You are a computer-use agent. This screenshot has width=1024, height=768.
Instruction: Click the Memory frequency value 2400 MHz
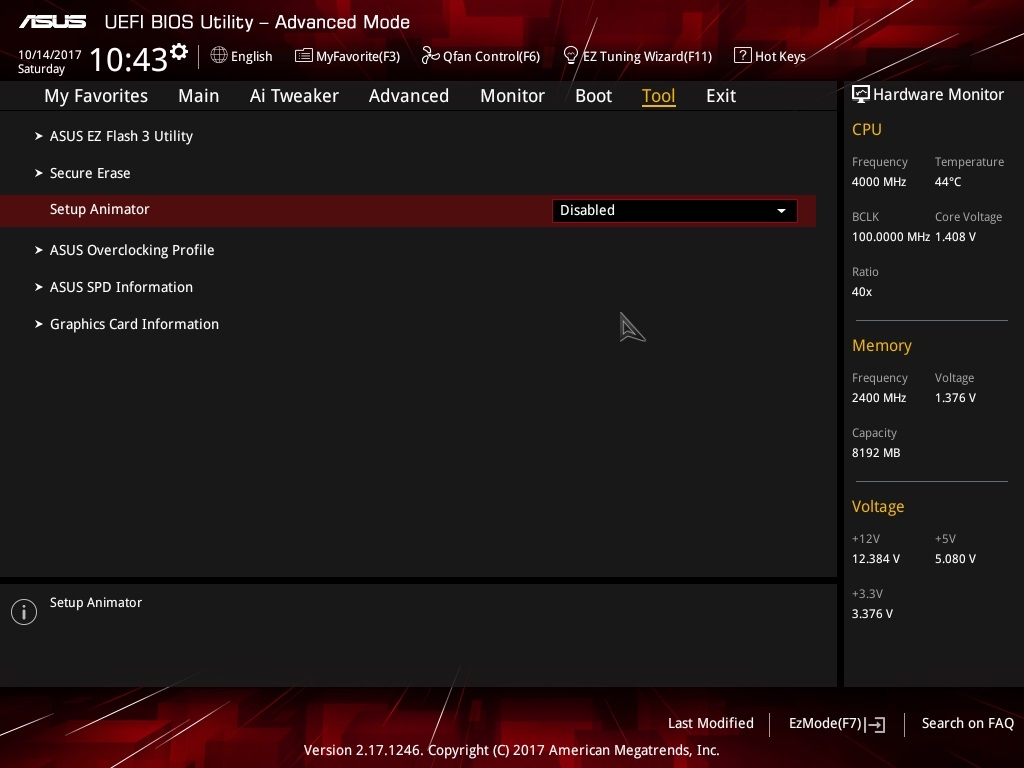[x=879, y=398]
